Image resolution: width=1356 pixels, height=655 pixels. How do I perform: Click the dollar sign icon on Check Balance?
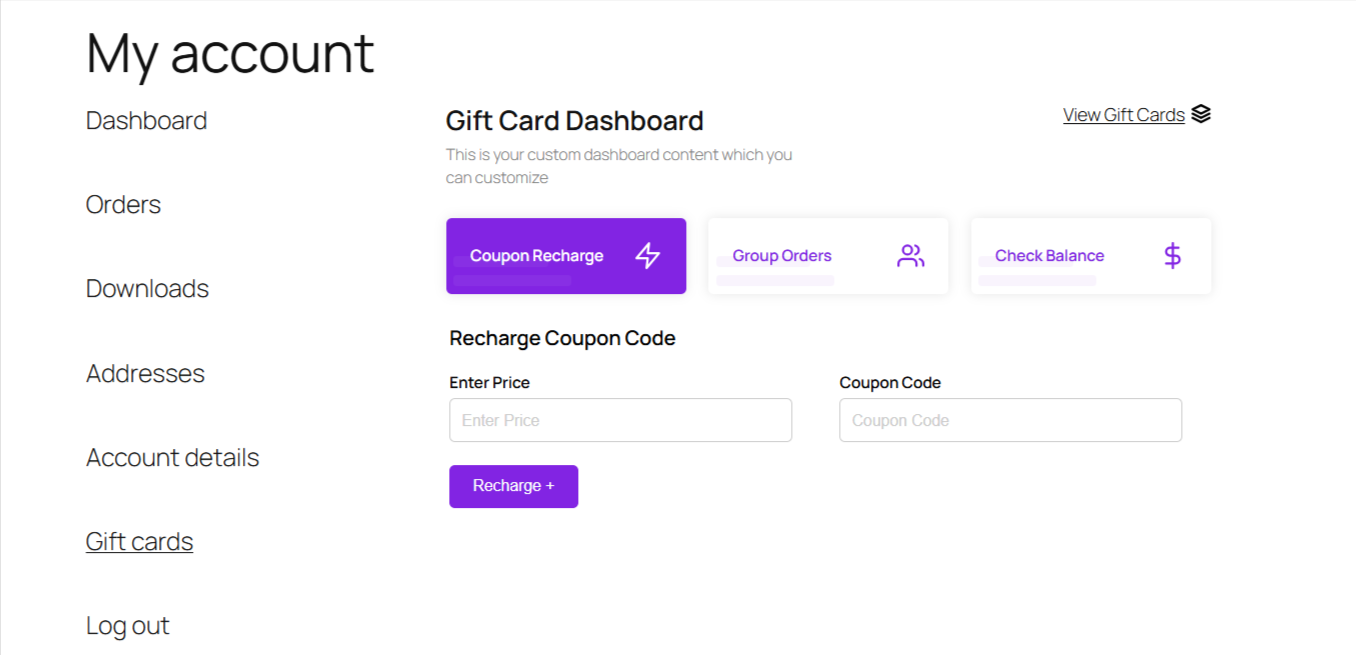tap(1173, 256)
